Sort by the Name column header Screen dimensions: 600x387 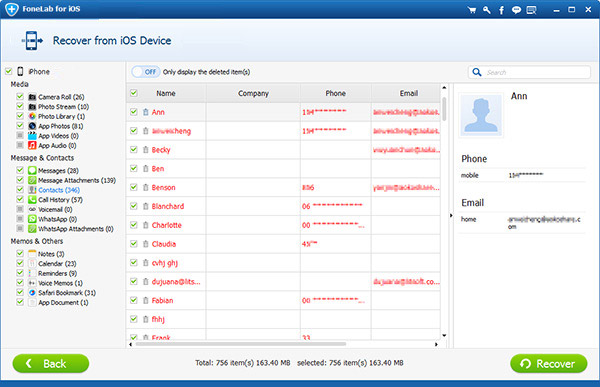click(166, 93)
